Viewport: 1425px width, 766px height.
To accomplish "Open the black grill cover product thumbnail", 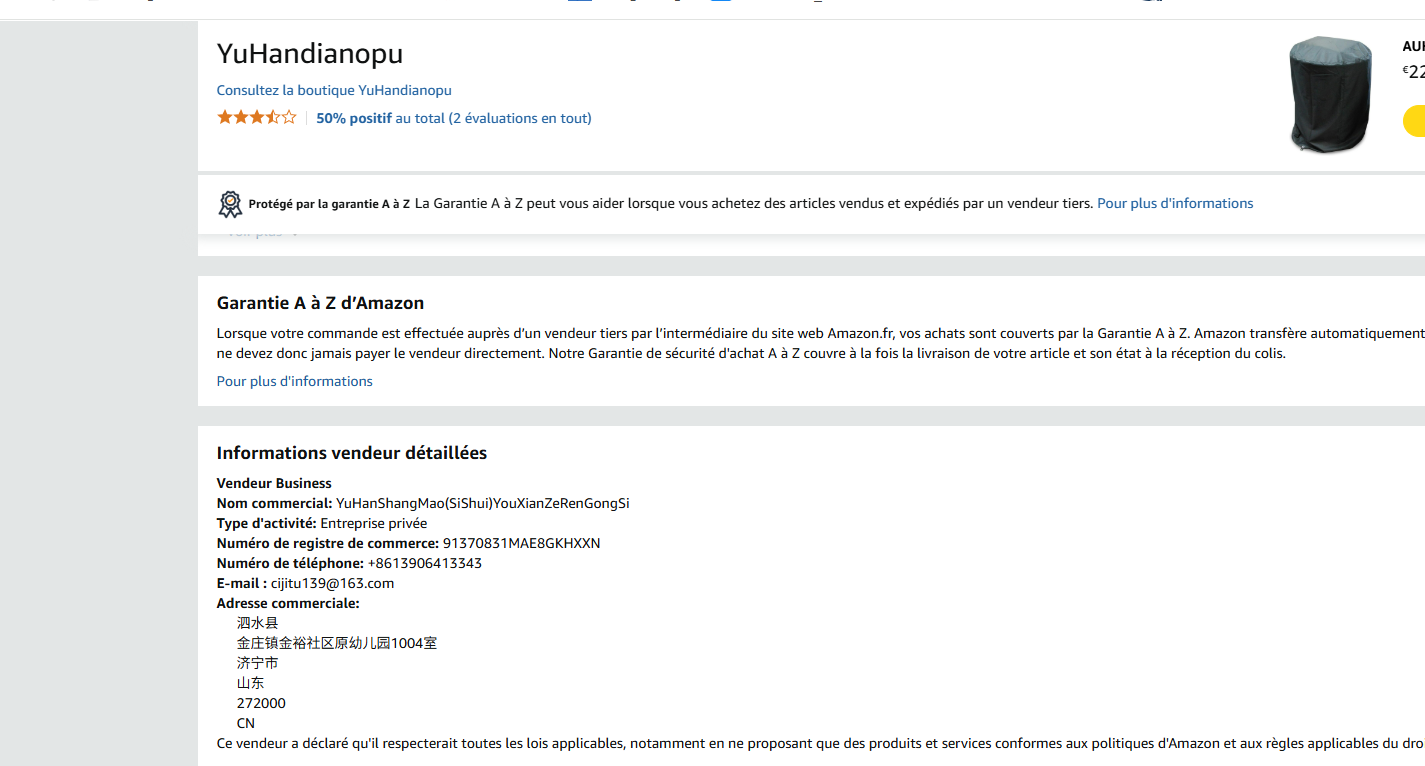I will pyautogui.click(x=1330, y=95).
